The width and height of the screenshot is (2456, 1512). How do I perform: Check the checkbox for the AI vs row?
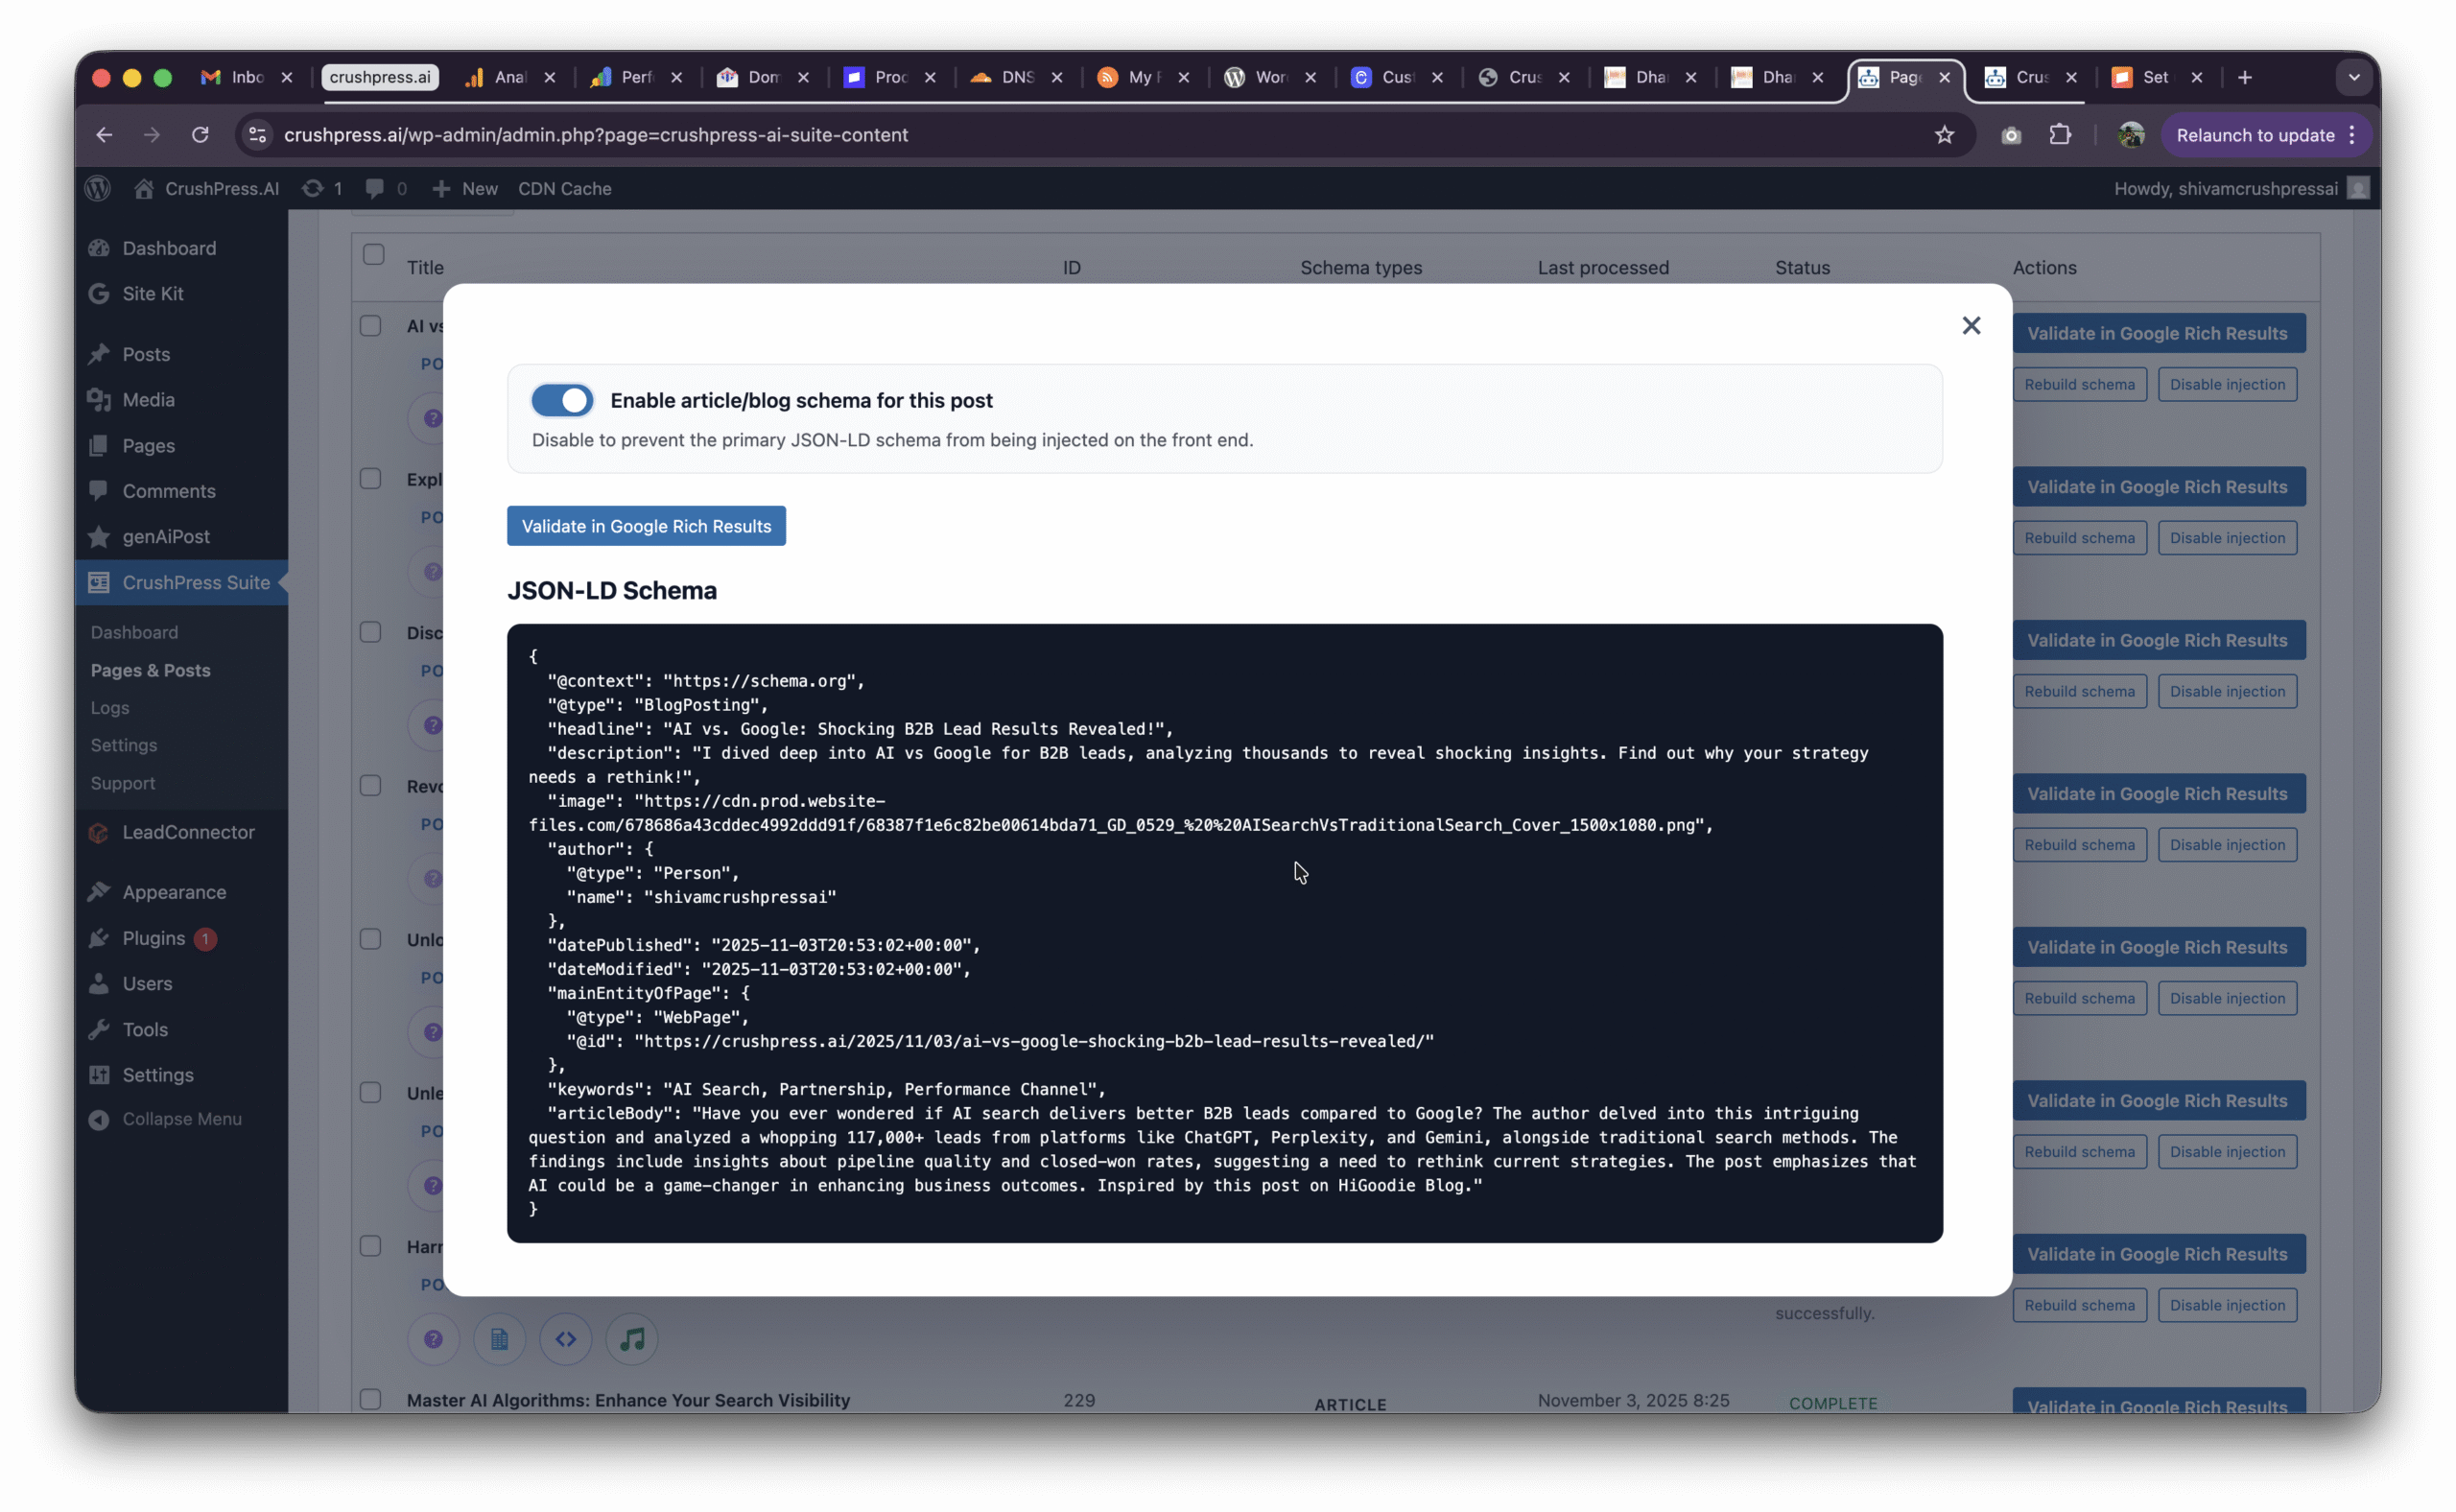pyautogui.click(x=370, y=326)
